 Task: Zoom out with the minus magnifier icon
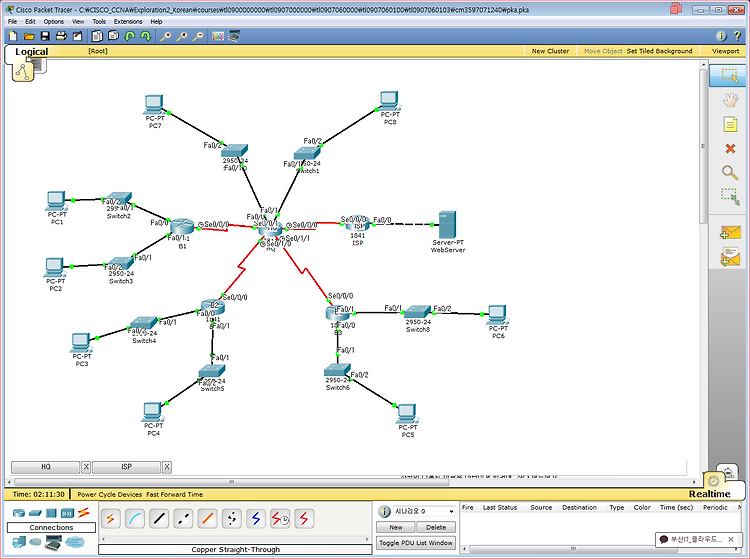tap(198, 36)
